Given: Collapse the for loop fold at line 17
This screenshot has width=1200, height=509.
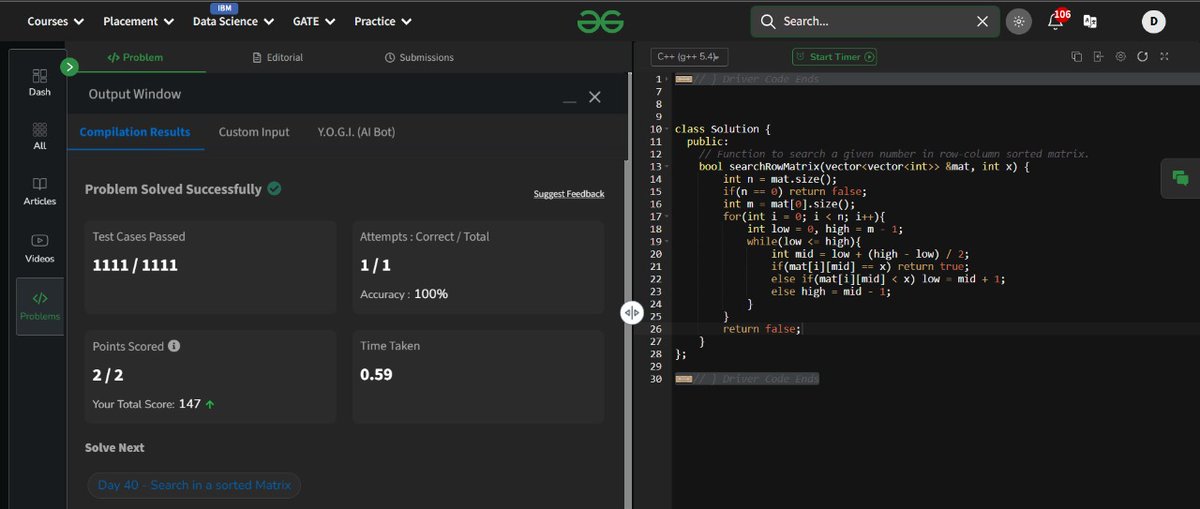Looking at the screenshot, I should pos(666,217).
